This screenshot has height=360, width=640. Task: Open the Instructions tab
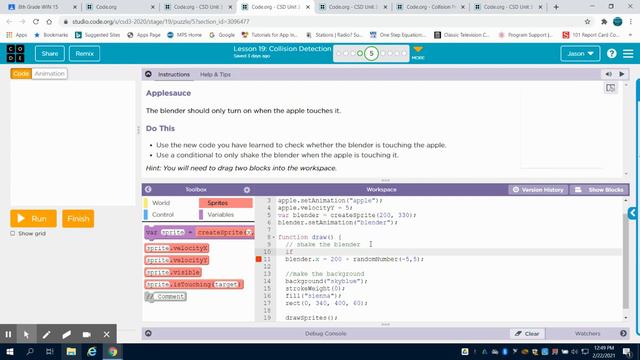tap(174, 74)
